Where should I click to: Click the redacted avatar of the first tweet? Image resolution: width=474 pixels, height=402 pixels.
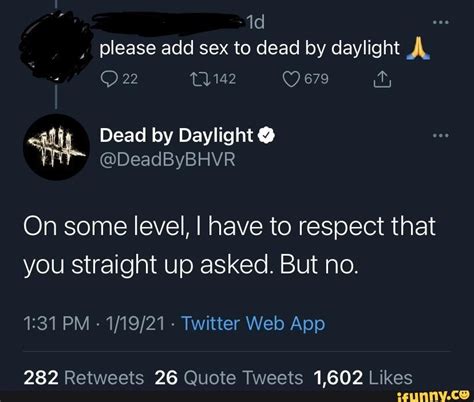point(55,47)
